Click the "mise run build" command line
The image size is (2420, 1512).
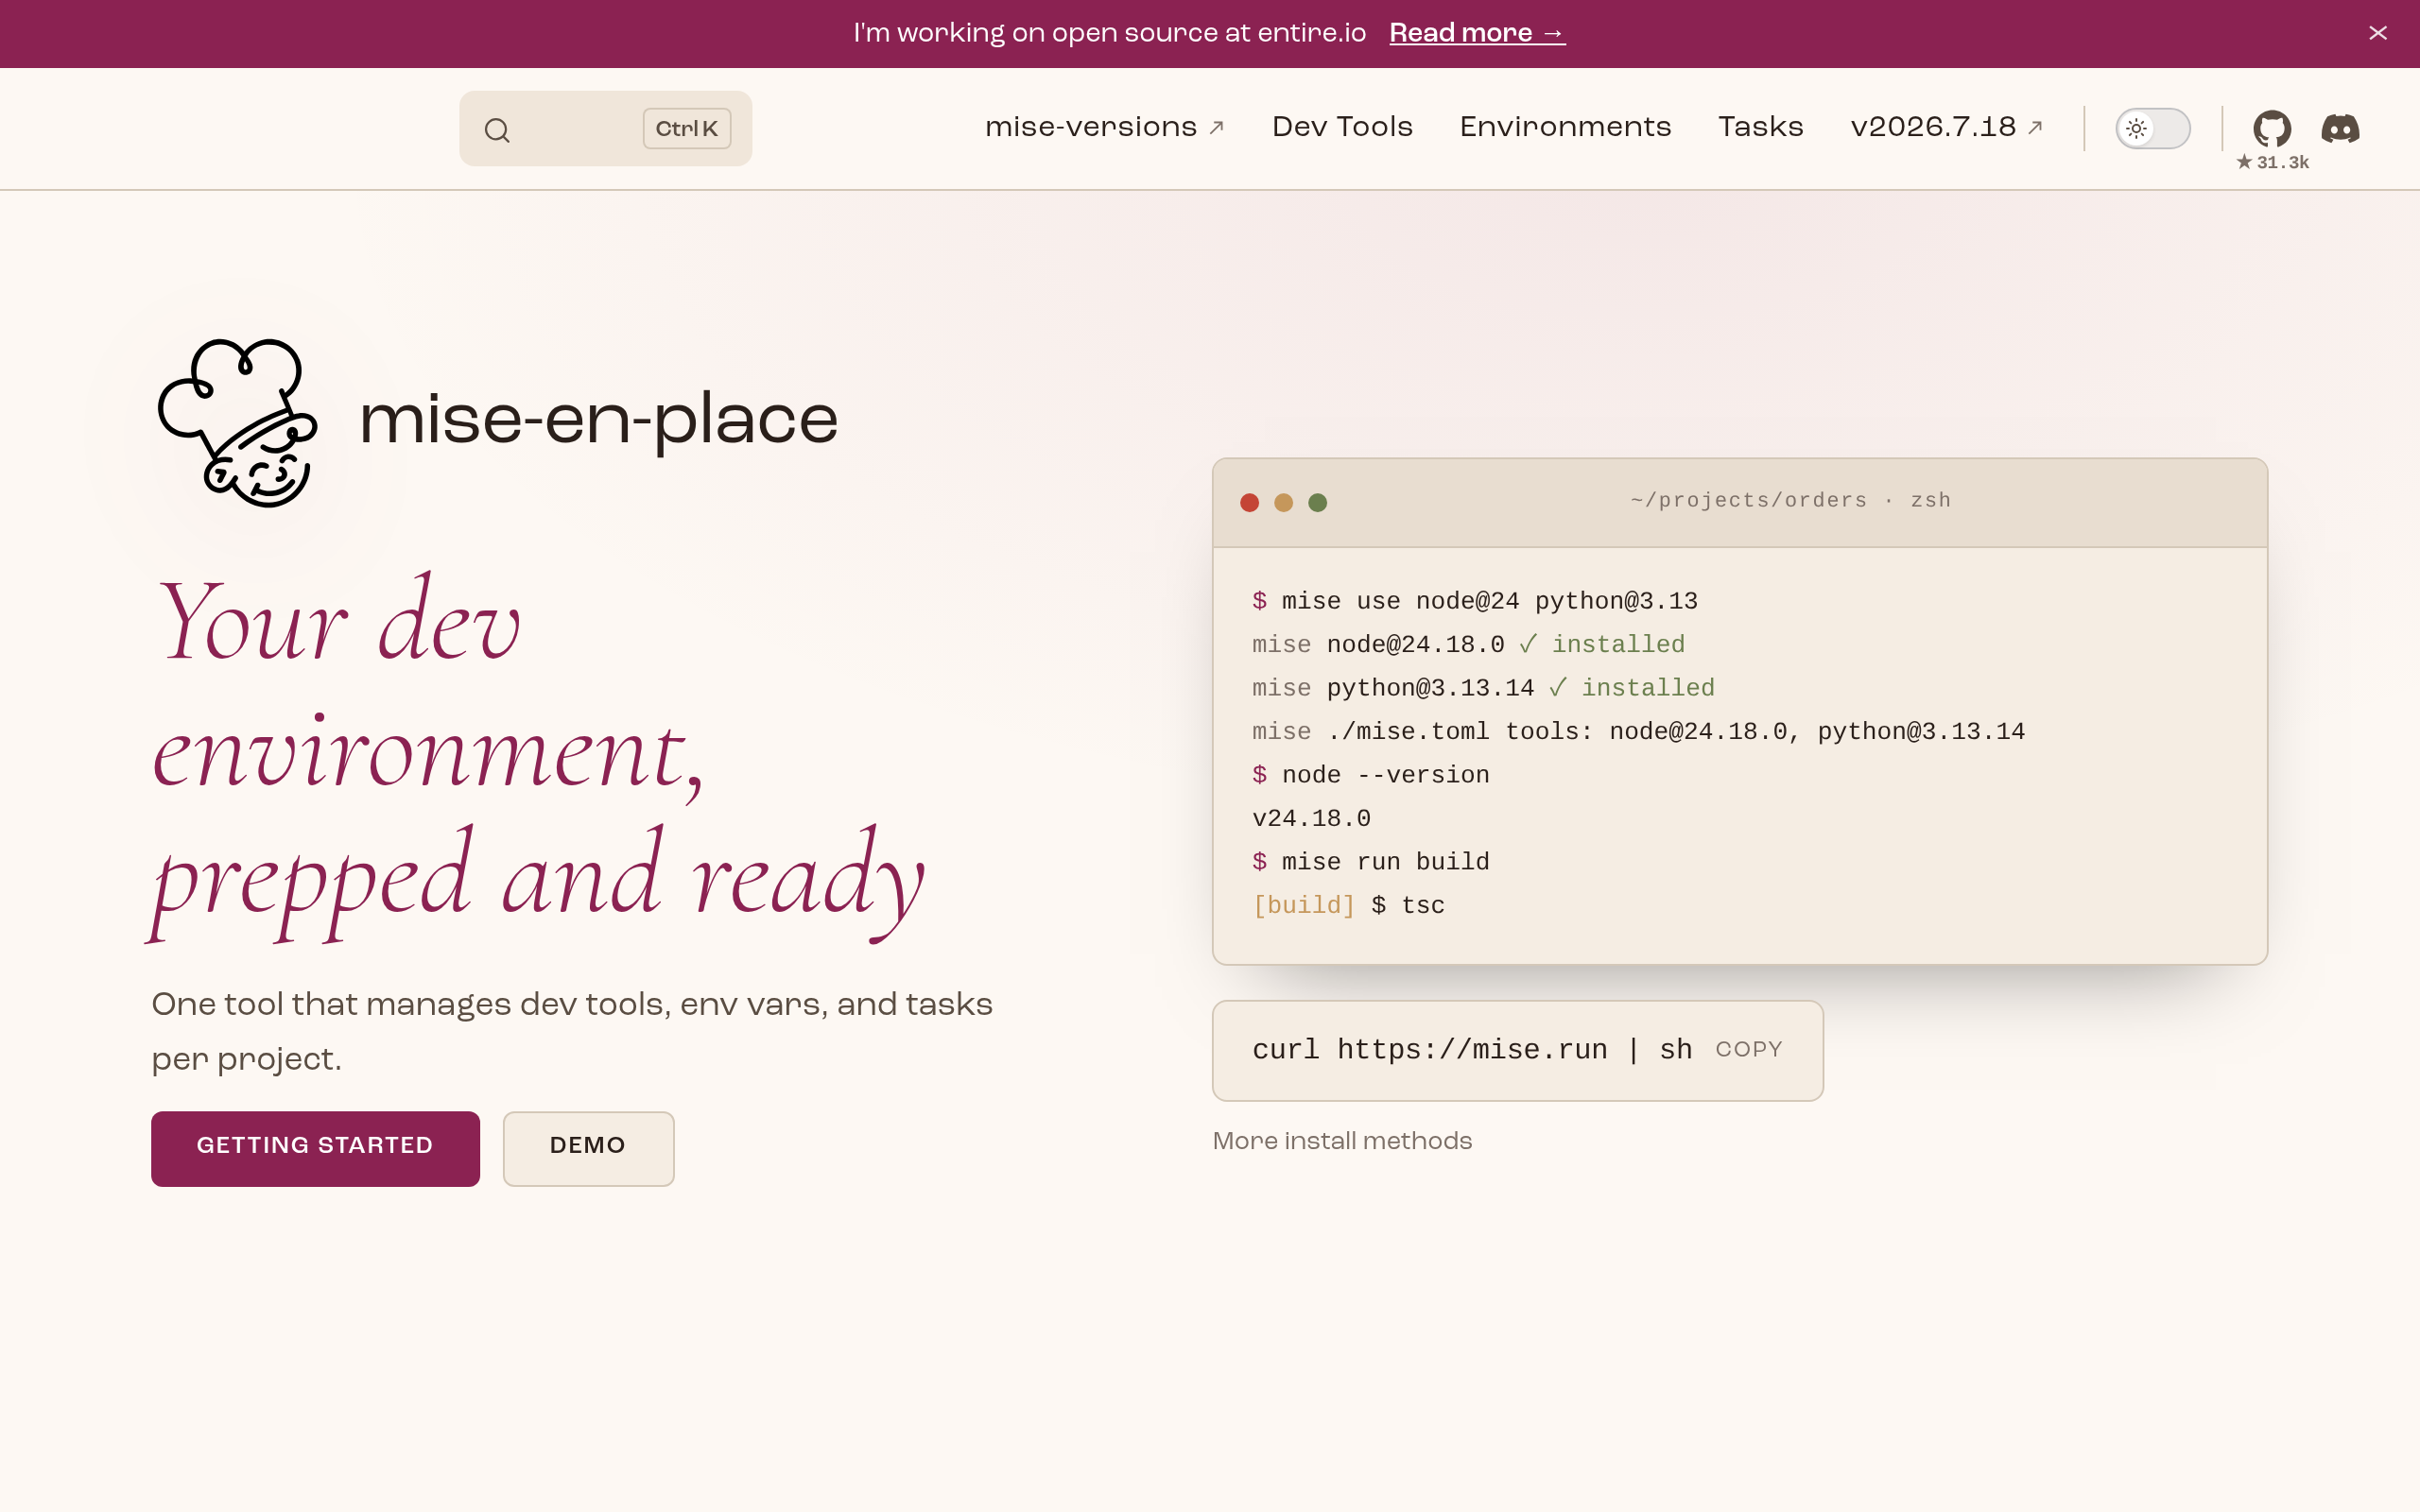pyautogui.click(x=1371, y=862)
